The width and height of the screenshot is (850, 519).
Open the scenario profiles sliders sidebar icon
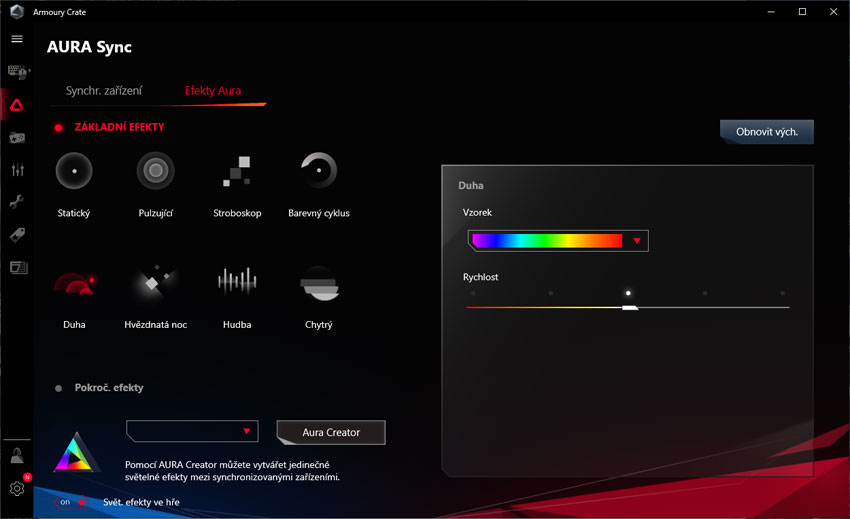17,170
